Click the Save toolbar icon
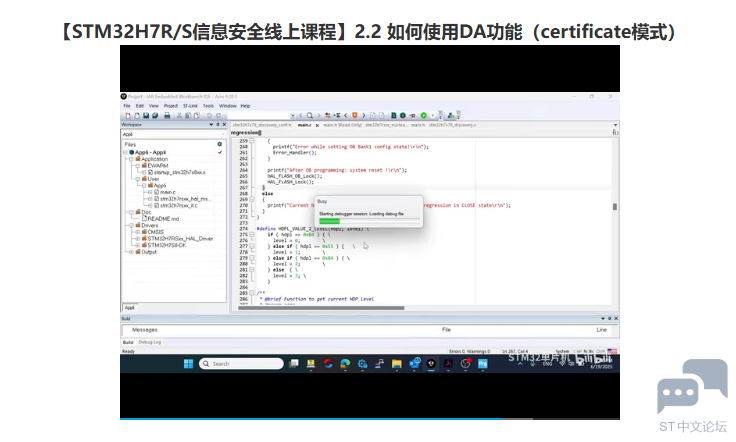This screenshot has width=736, height=442. click(x=146, y=115)
